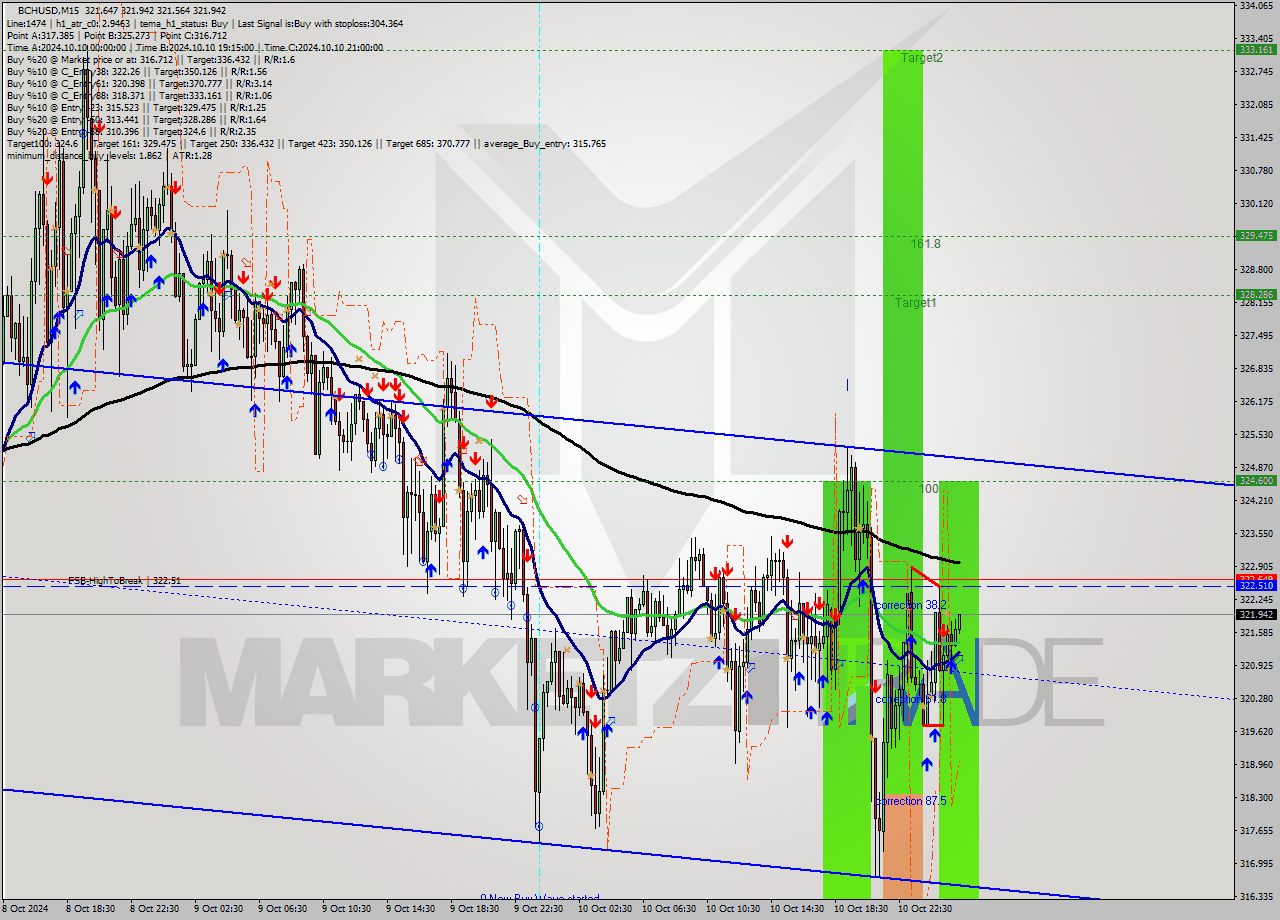Click the 332.730 price axis label
1280x920 pixels.
pos(1256,71)
